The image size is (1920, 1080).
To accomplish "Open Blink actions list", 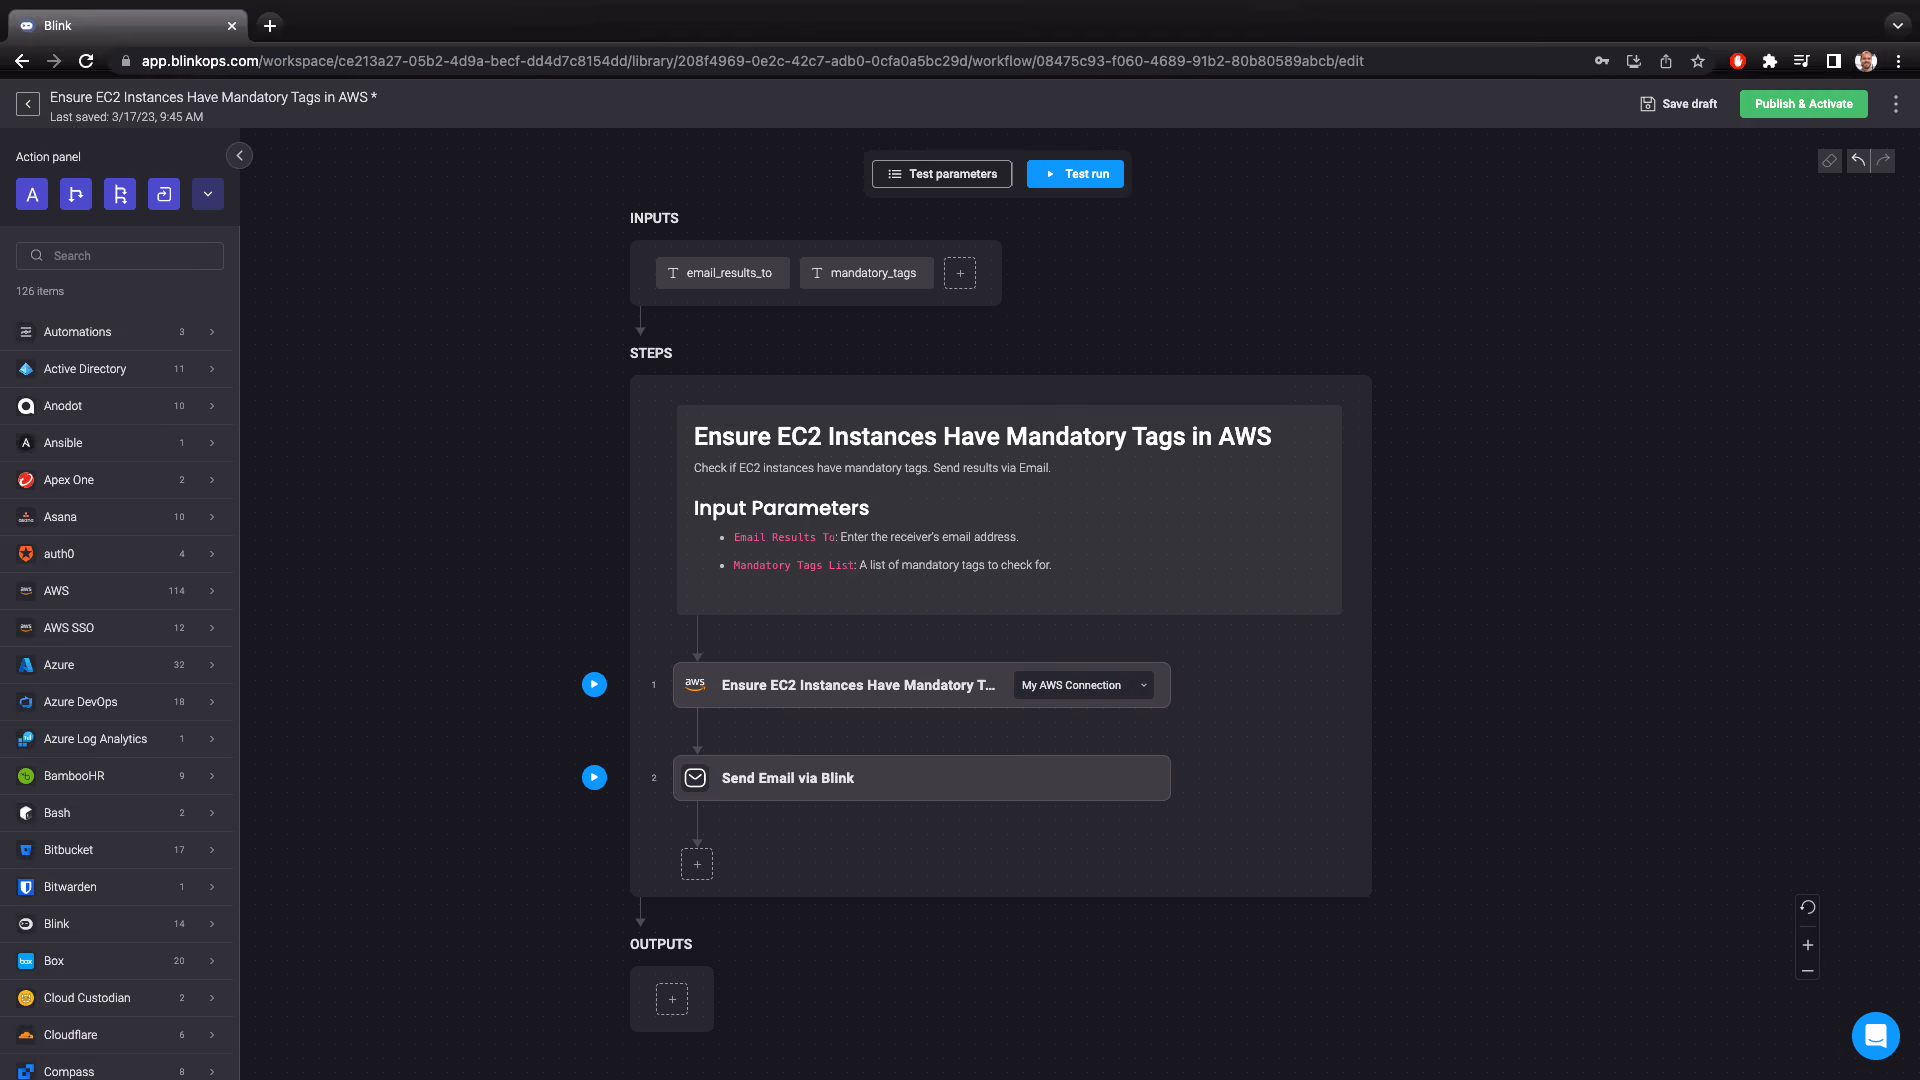I will click(x=116, y=924).
